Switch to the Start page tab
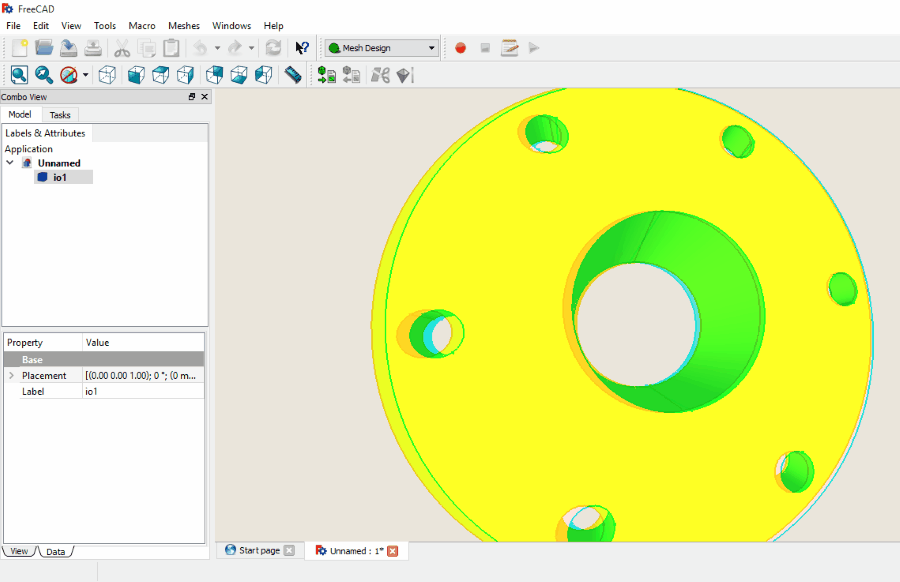Viewport: 900px width, 582px height. point(259,550)
